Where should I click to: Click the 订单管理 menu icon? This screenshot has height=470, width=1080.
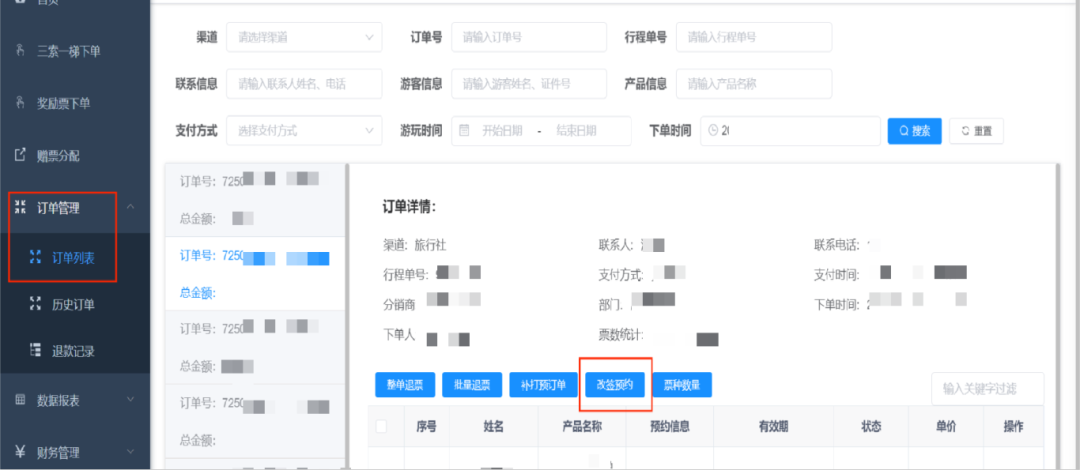(x=20, y=207)
